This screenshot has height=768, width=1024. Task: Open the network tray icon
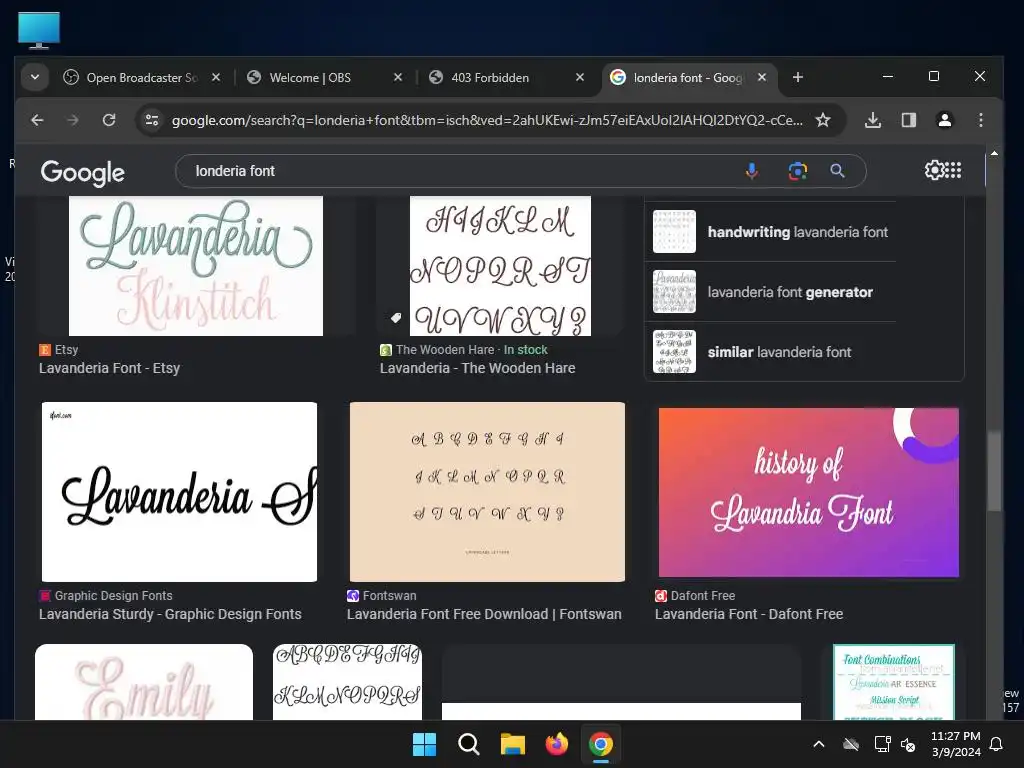882,744
